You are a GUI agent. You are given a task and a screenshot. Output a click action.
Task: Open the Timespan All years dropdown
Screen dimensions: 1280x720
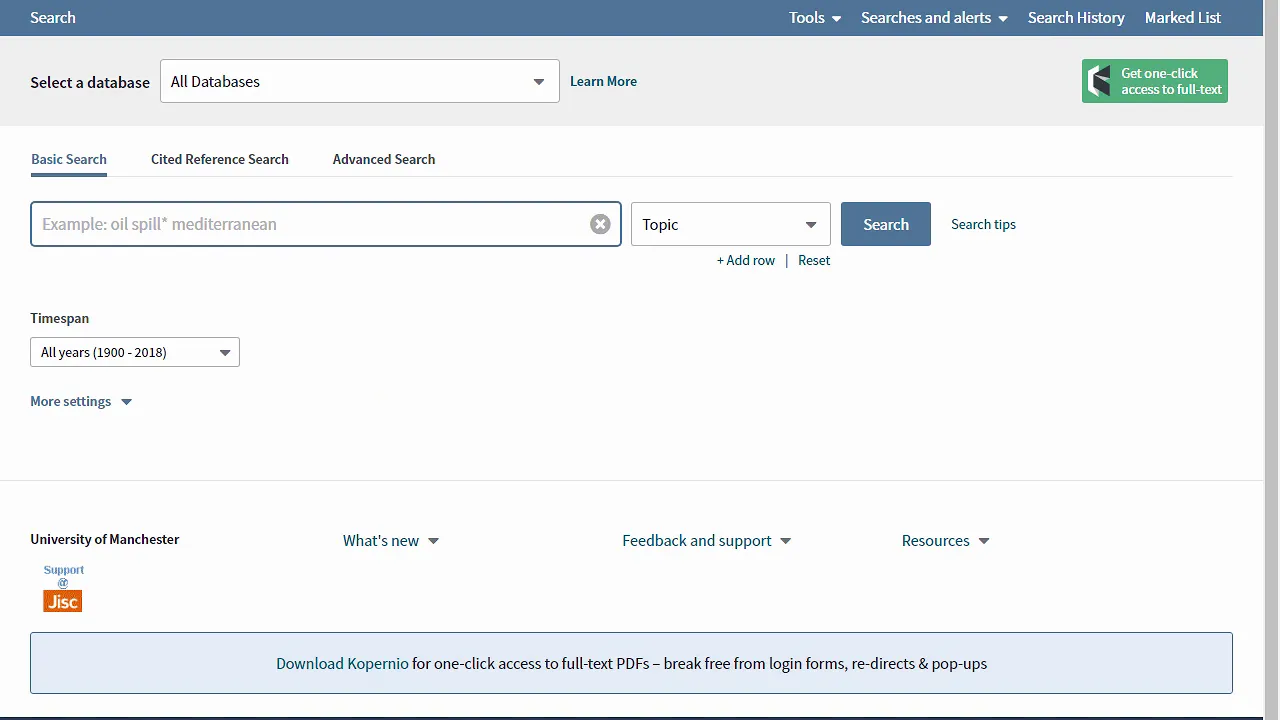coord(135,352)
